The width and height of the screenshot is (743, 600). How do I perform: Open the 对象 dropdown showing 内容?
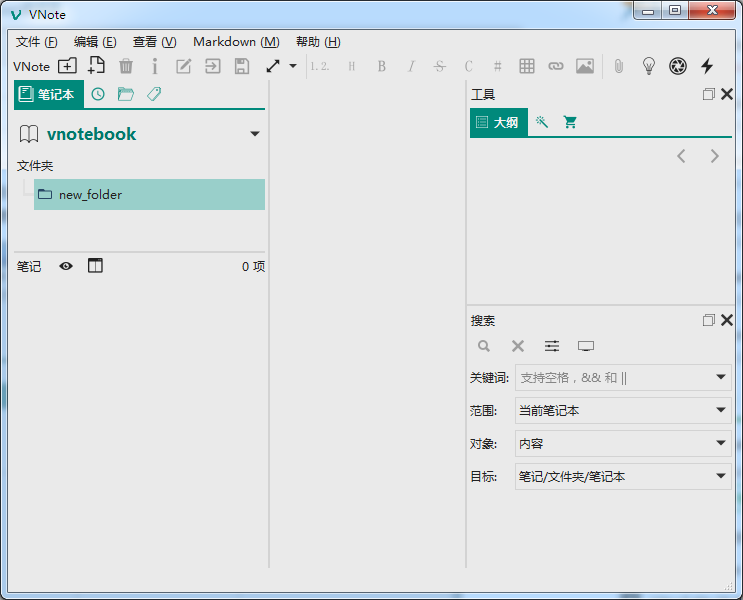[623, 444]
